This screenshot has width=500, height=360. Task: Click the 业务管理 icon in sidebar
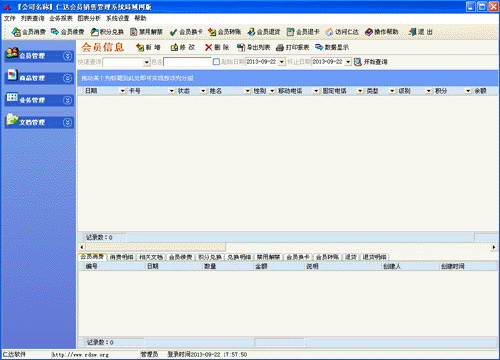click(12, 97)
